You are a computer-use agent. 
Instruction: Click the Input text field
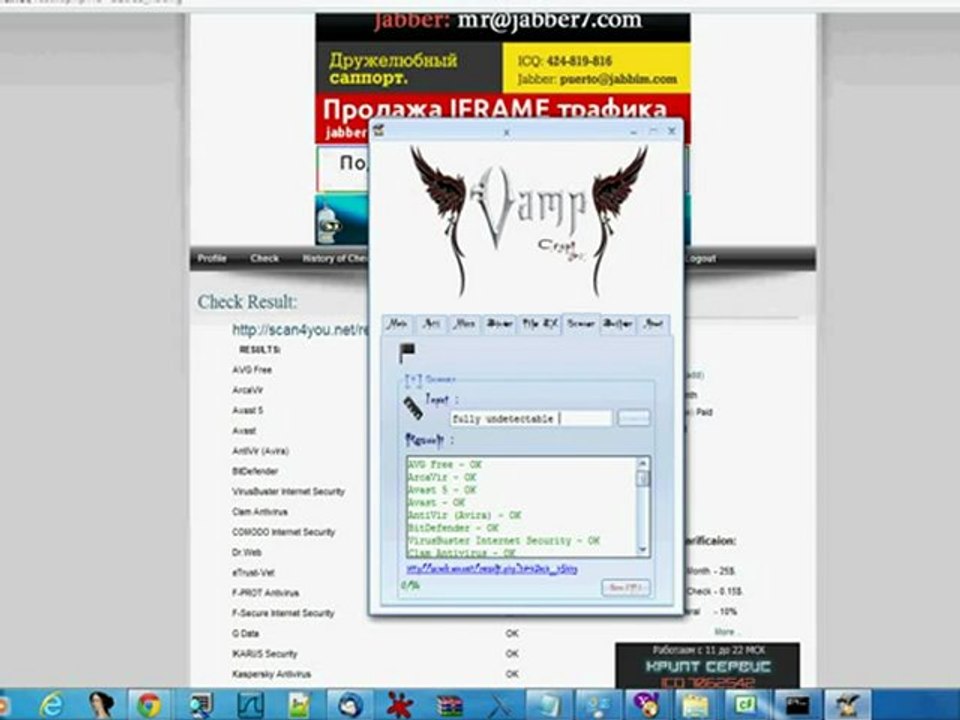point(531,419)
